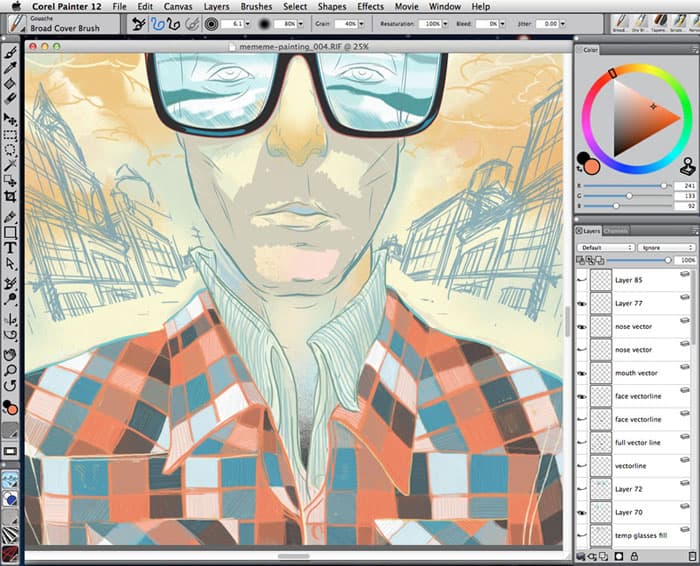The image size is (700, 566).
Task: Open the File menu
Action: point(119,6)
